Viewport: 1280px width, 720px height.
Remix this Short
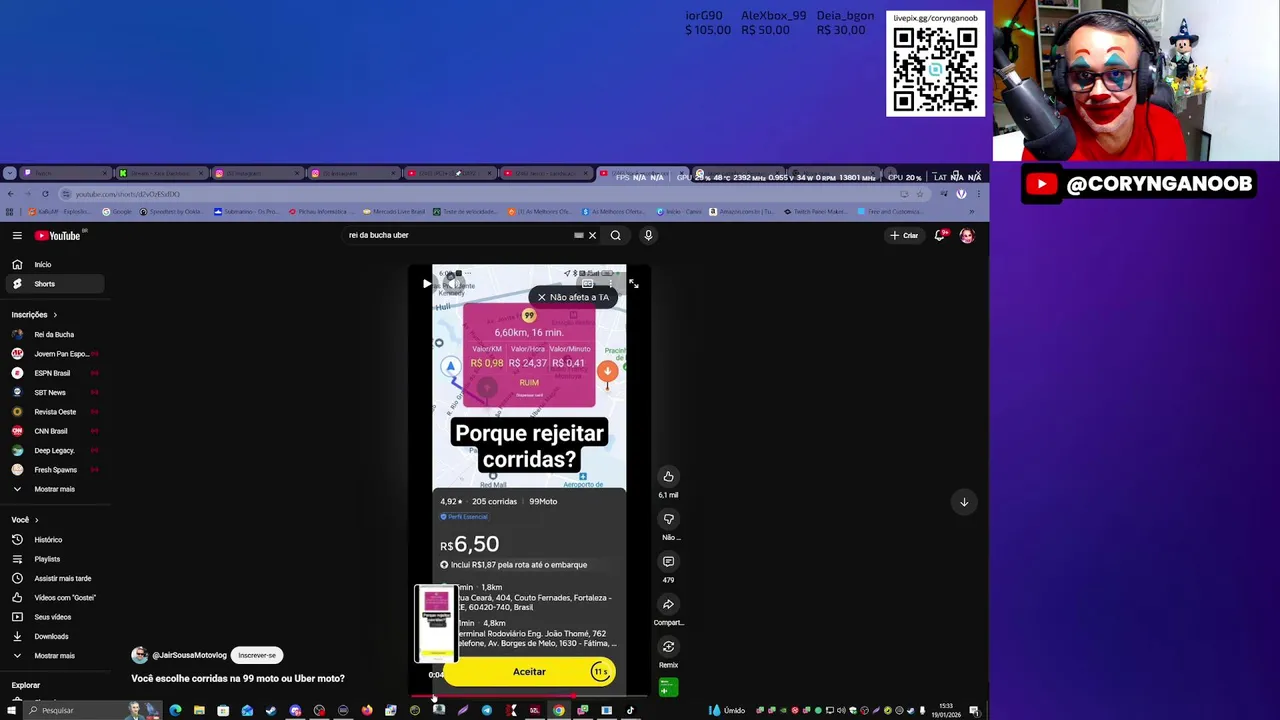tap(668, 647)
